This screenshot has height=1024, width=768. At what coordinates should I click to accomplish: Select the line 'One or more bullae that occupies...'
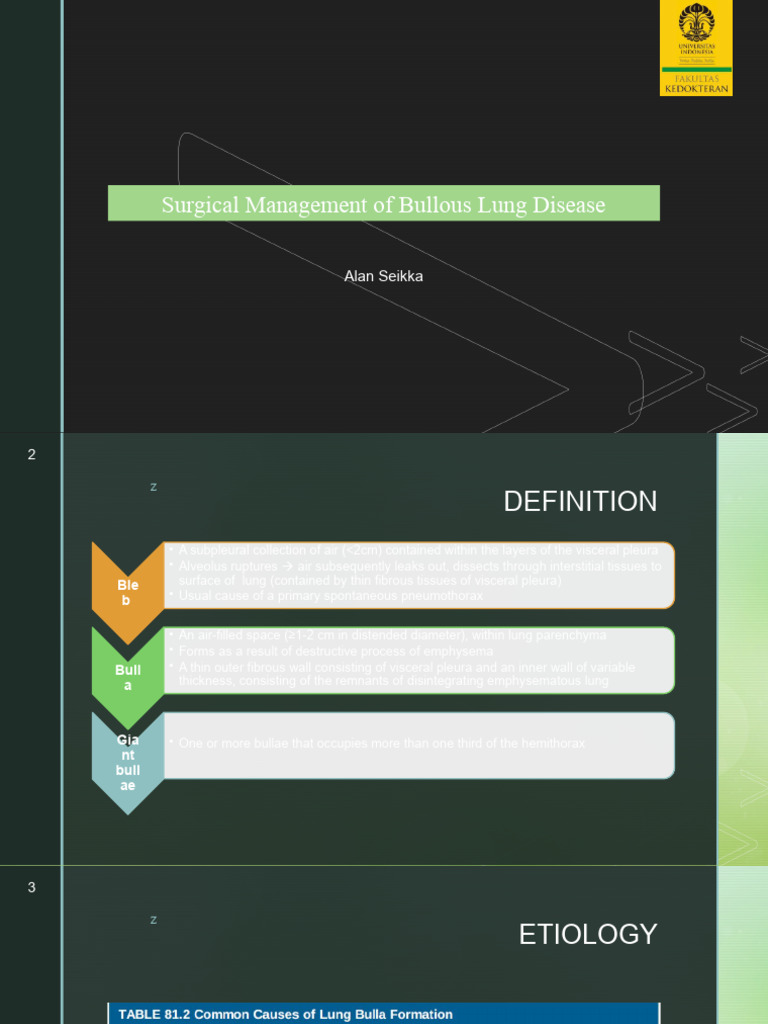pos(381,743)
